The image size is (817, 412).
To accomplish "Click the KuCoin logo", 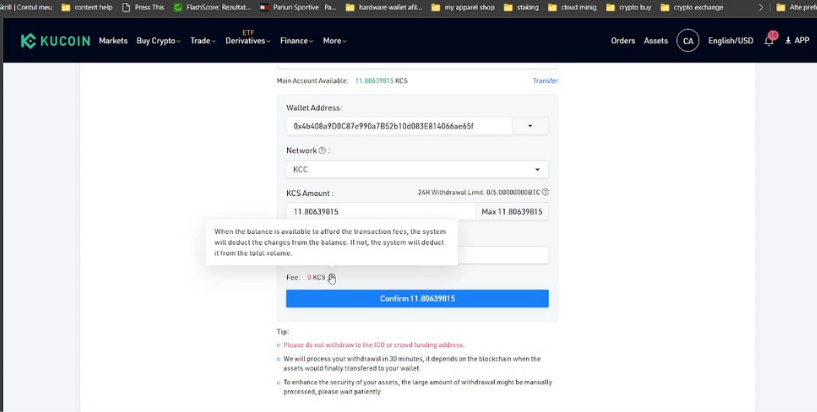I will [55, 41].
